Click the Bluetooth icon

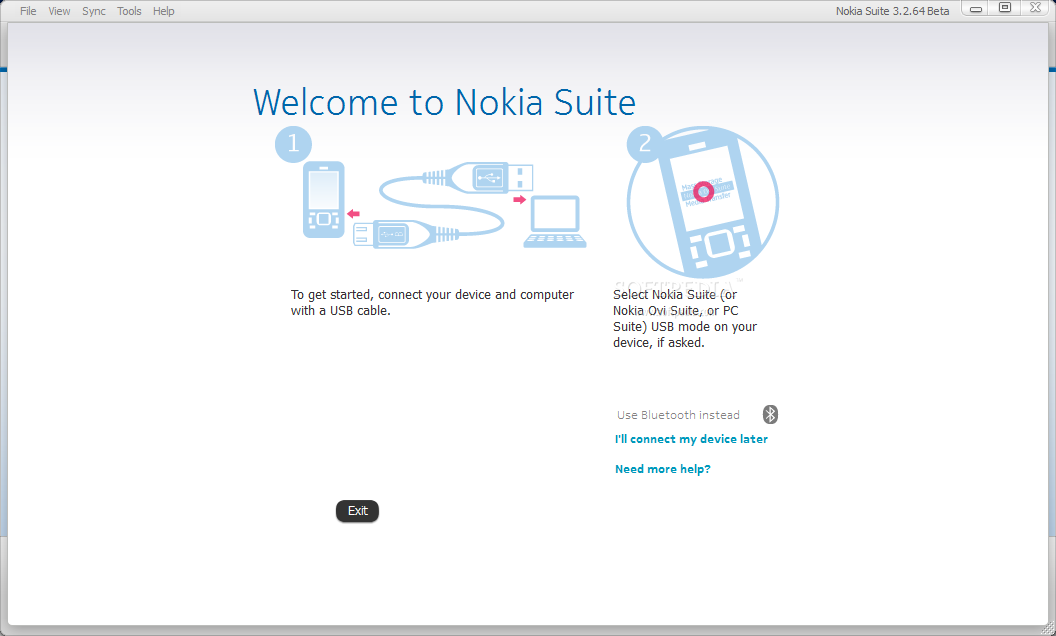click(x=770, y=414)
